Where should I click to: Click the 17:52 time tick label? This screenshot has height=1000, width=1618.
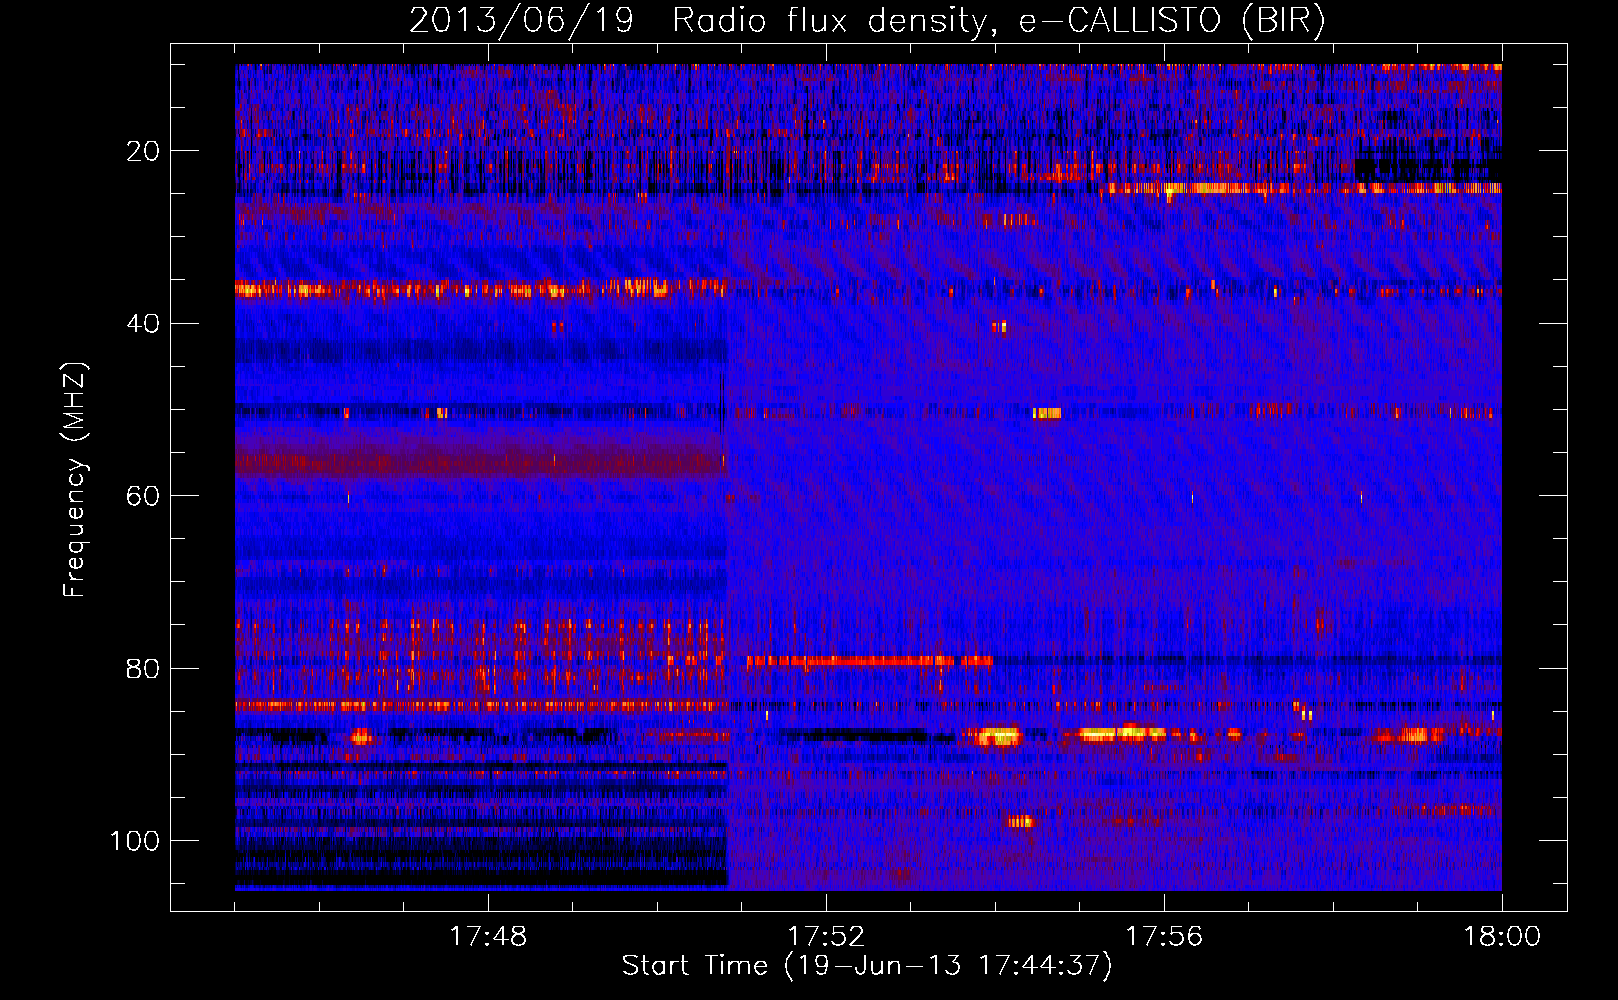pyautogui.click(x=826, y=937)
